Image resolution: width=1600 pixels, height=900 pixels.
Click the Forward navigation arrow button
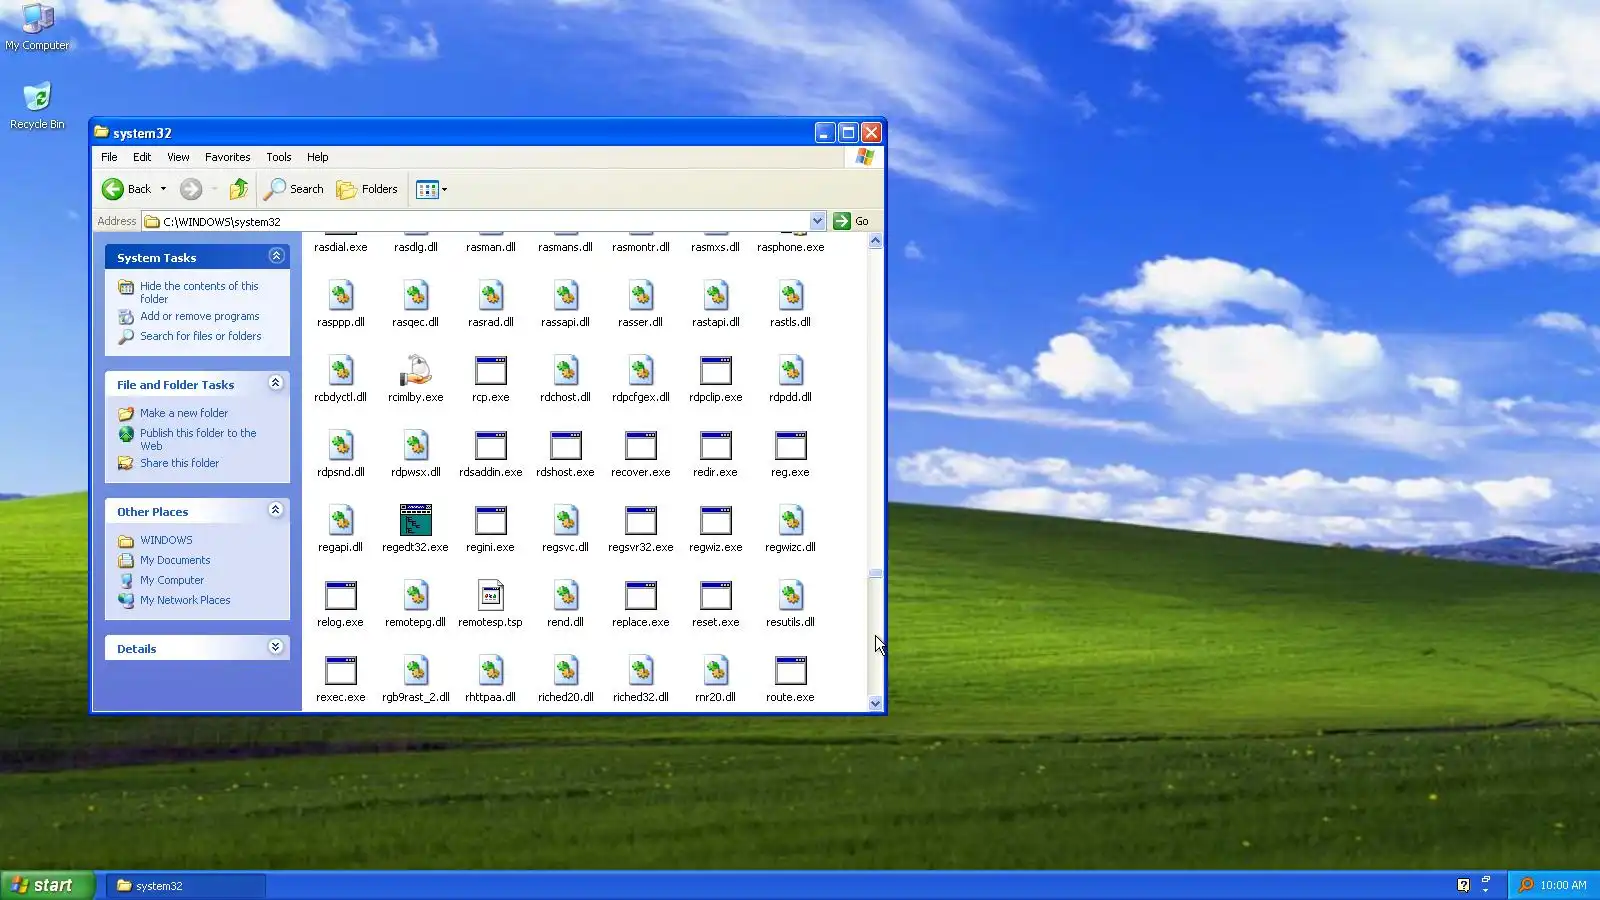(191, 189)
